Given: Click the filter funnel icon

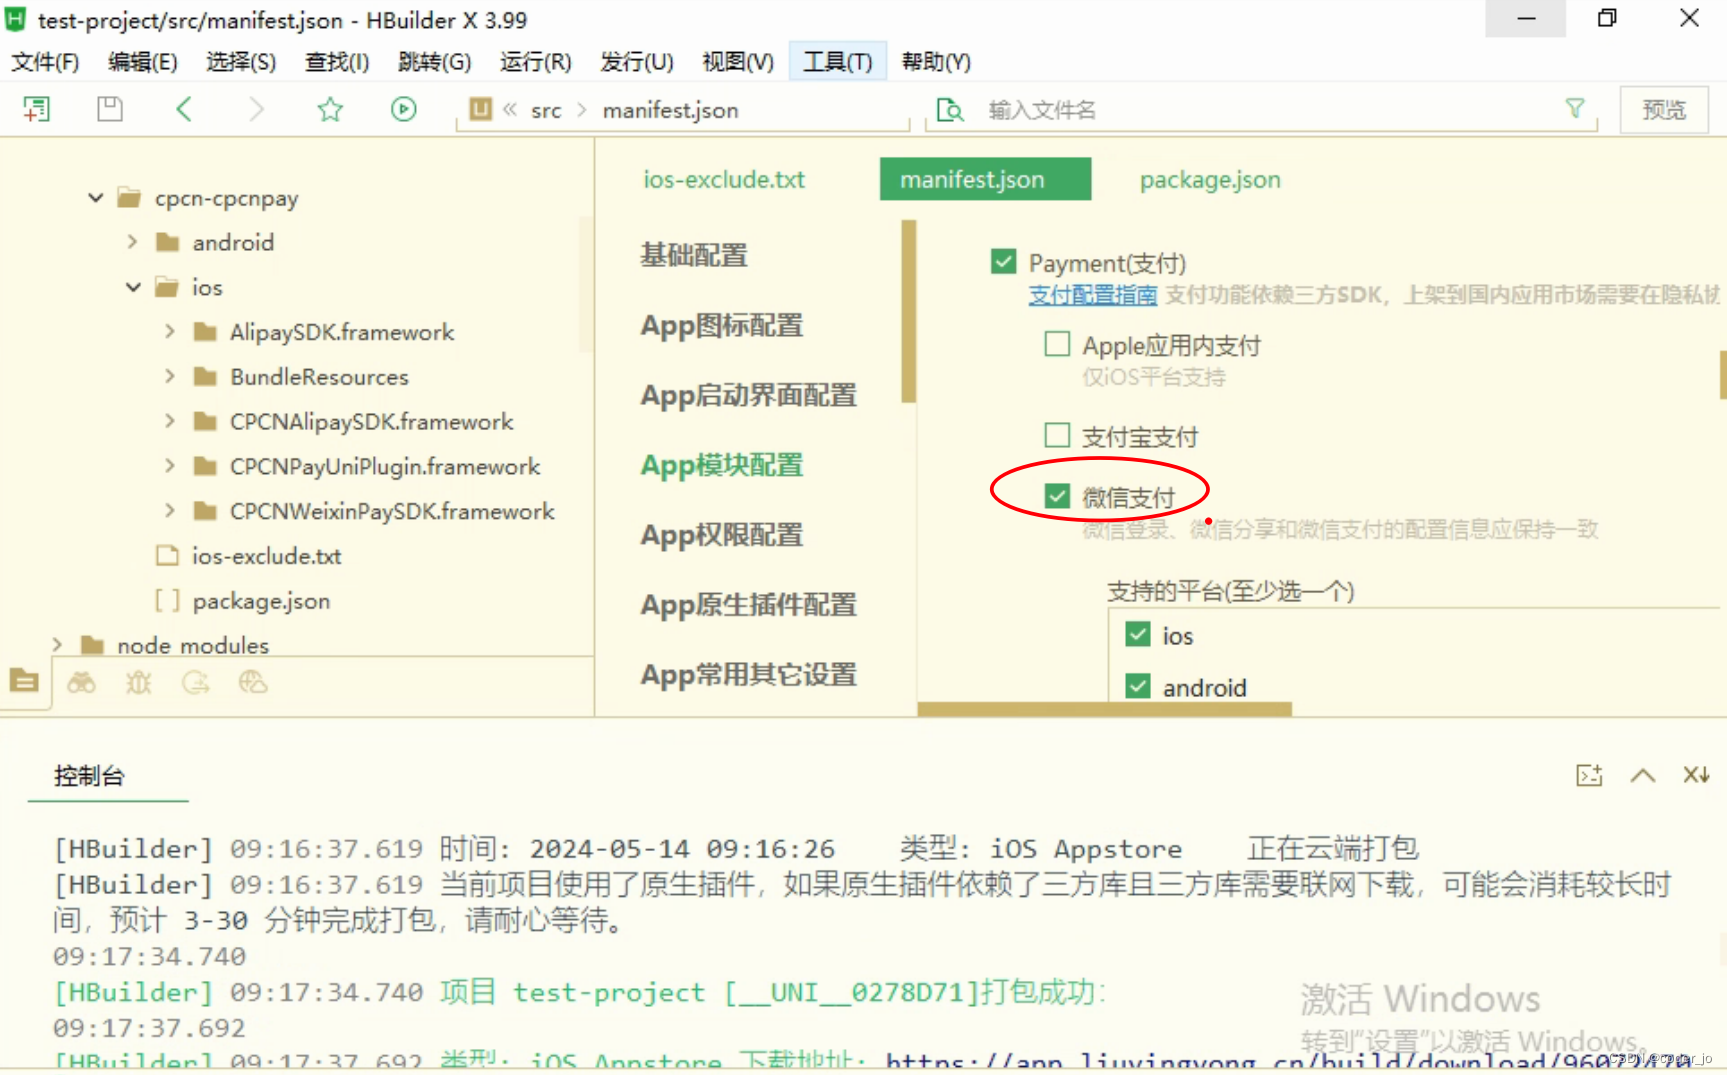Looking at the screenshot, I should click(x=1575, y=108).
